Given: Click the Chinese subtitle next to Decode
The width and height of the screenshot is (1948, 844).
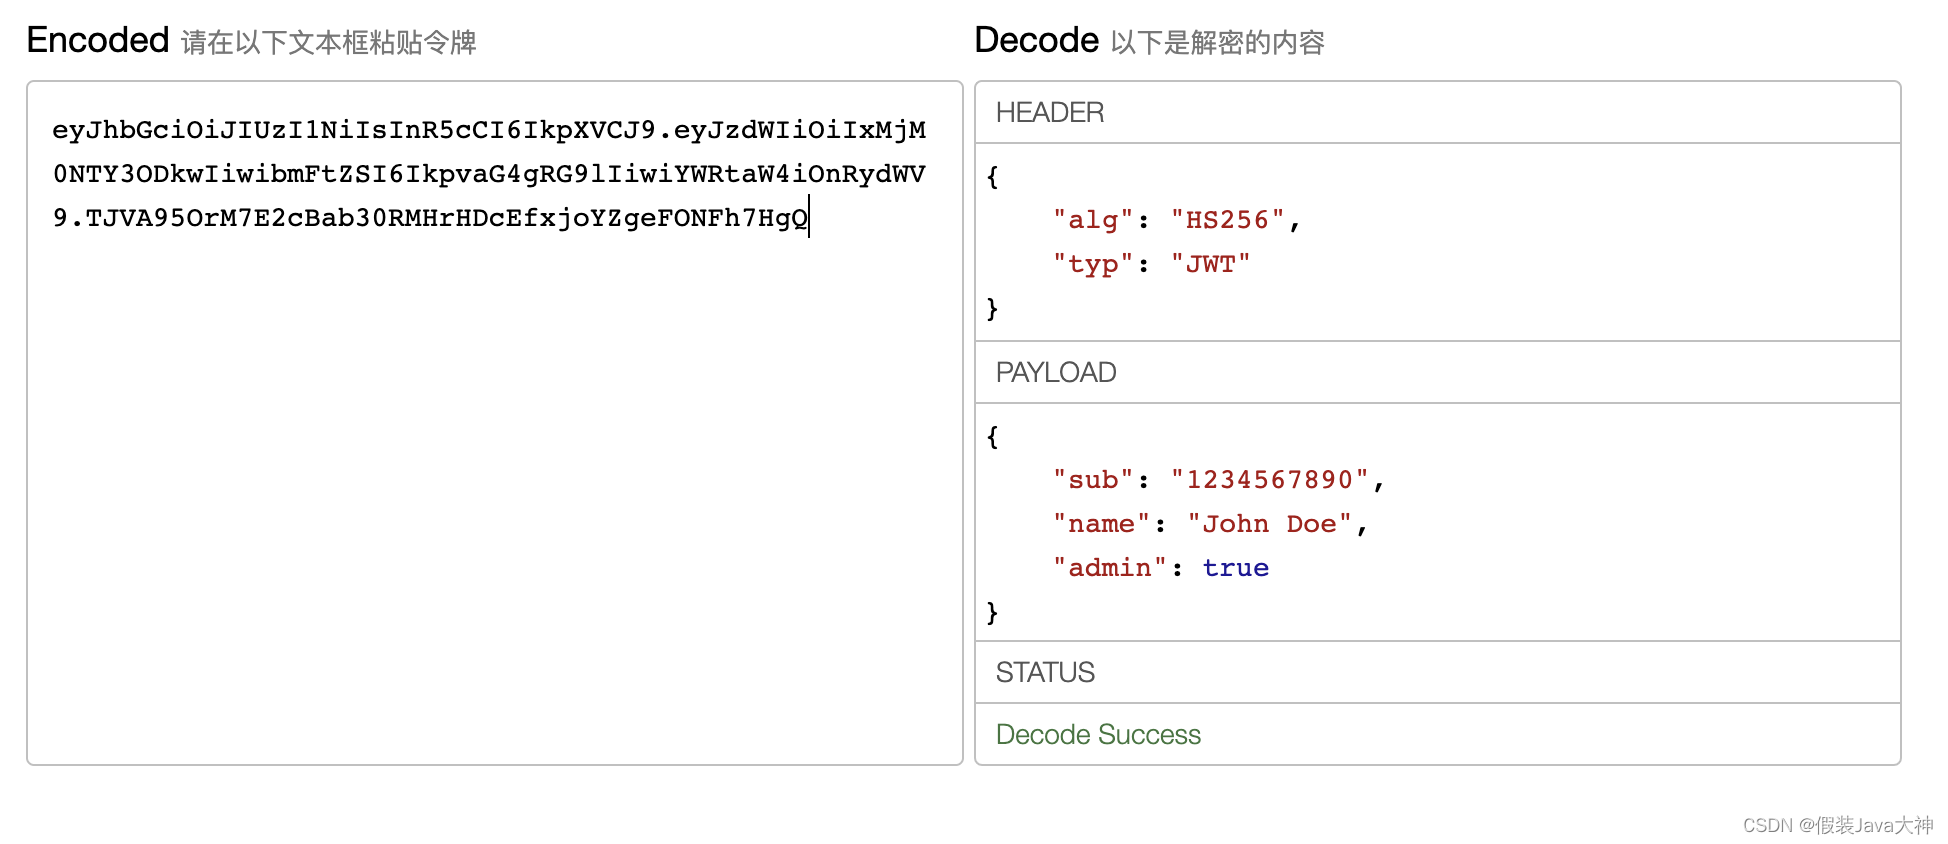Looking at the screenshot, I should coord(1217,42).
